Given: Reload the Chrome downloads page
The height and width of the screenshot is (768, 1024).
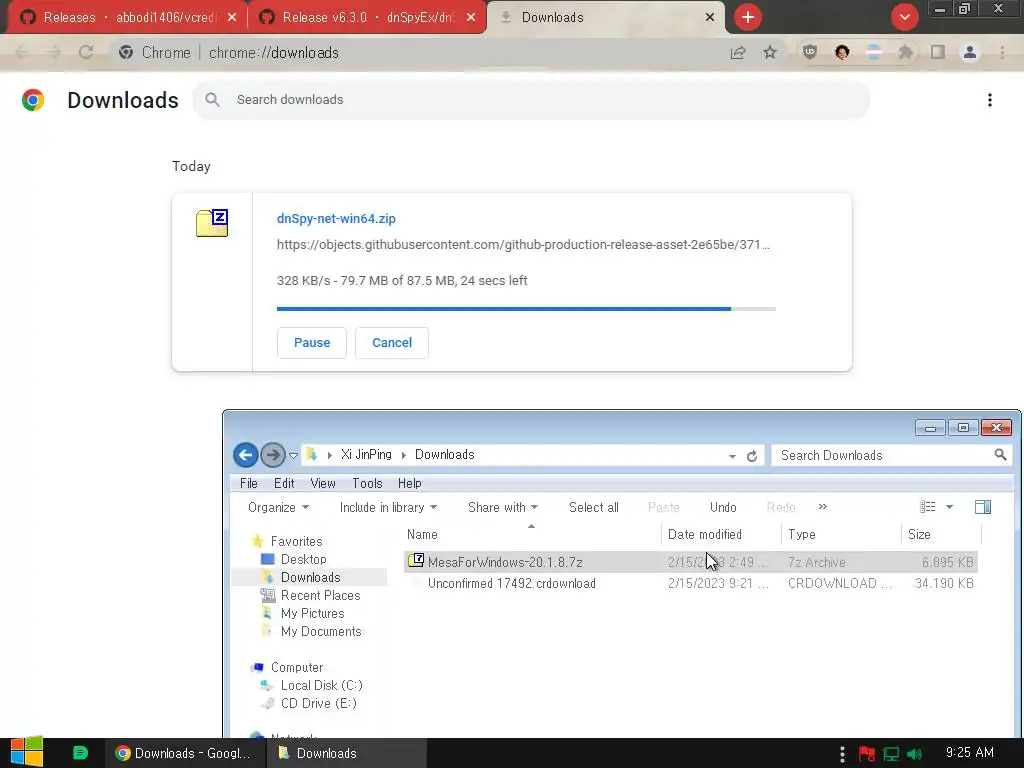Looking at the screenshot, I should tap(86, 53).
